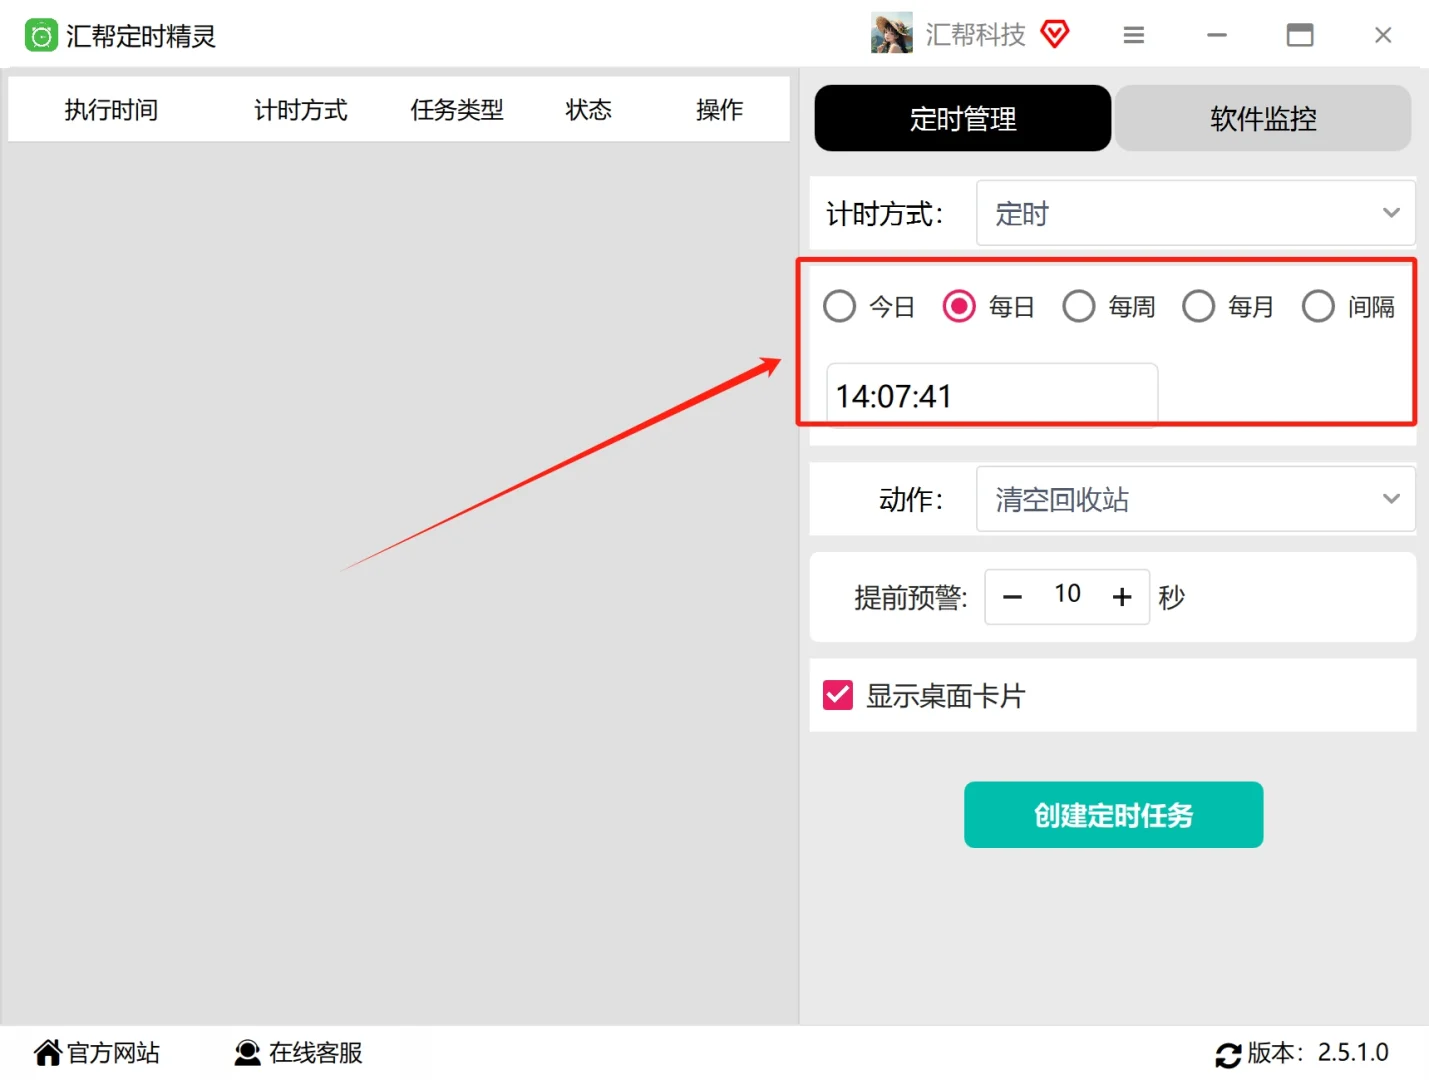Click the alarm clock app logo

(41, 34)
